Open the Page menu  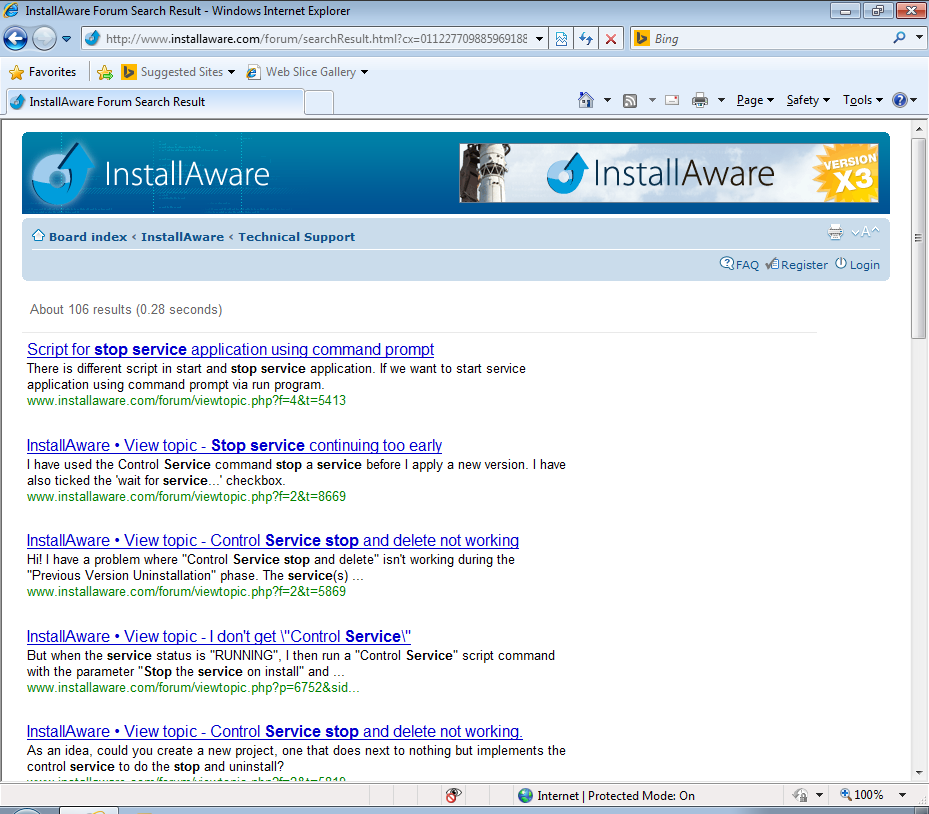755,100
